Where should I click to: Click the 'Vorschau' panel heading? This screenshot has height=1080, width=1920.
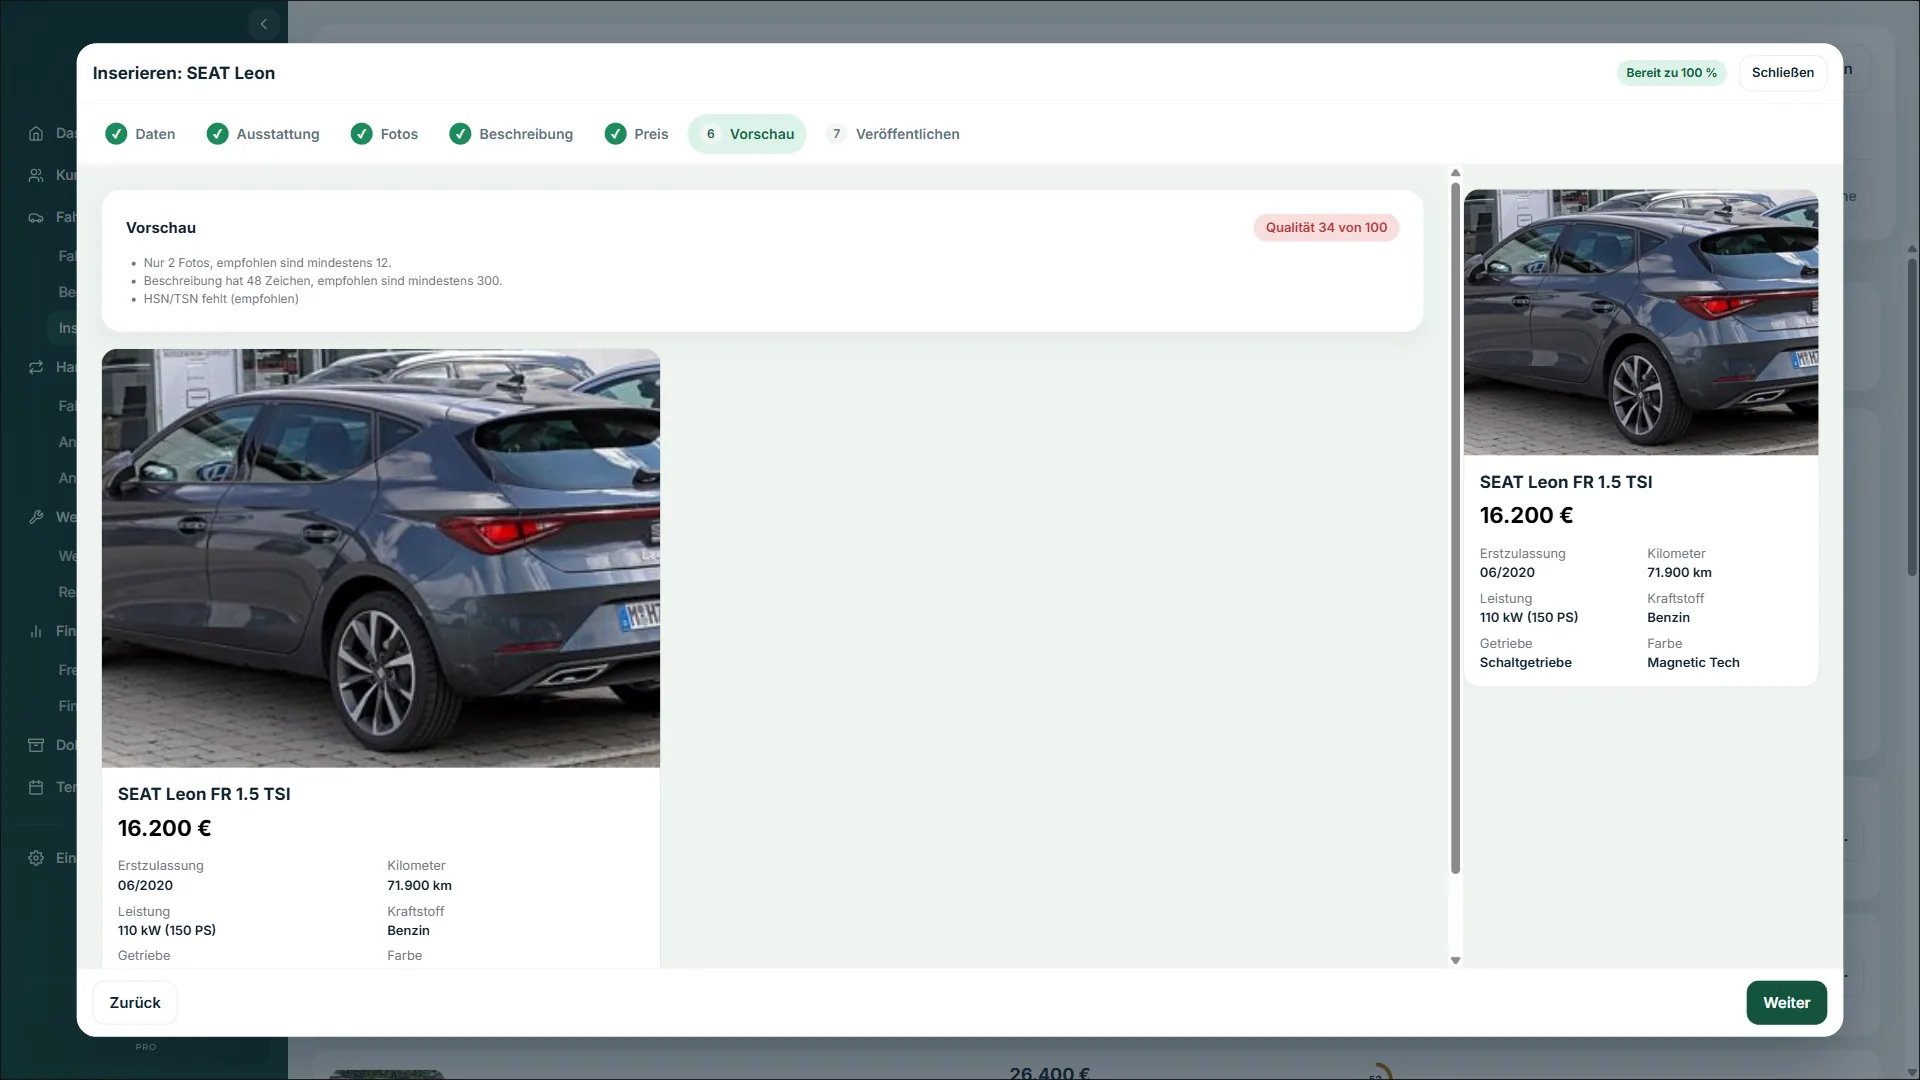click(x=161, y=228)
